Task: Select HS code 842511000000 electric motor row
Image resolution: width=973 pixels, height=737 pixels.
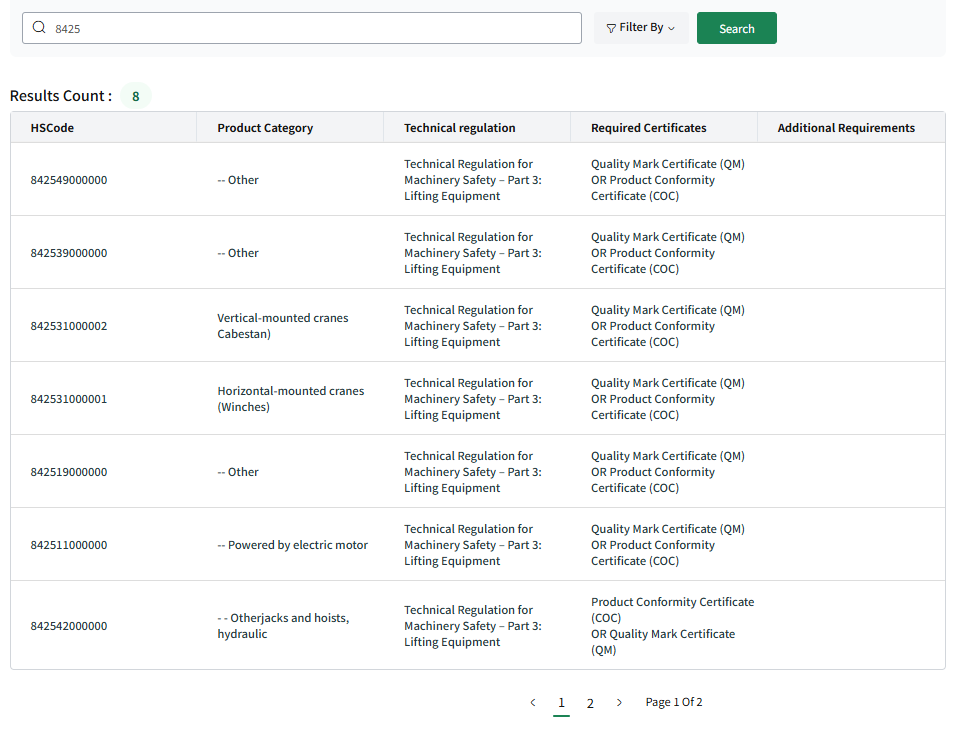Action: point(478,545)
